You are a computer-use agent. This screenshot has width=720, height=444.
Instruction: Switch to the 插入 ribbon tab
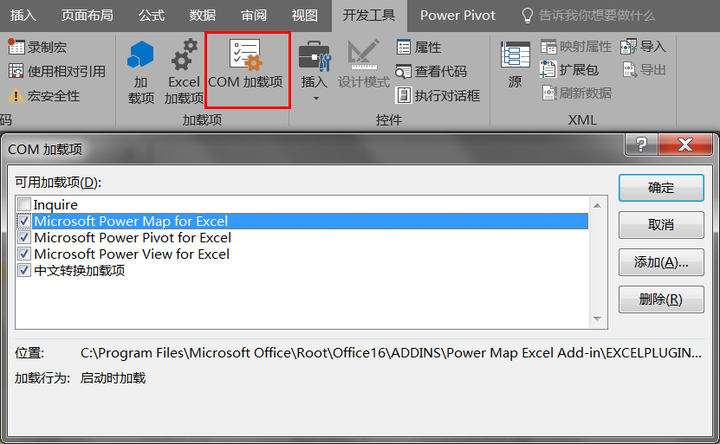22,16
